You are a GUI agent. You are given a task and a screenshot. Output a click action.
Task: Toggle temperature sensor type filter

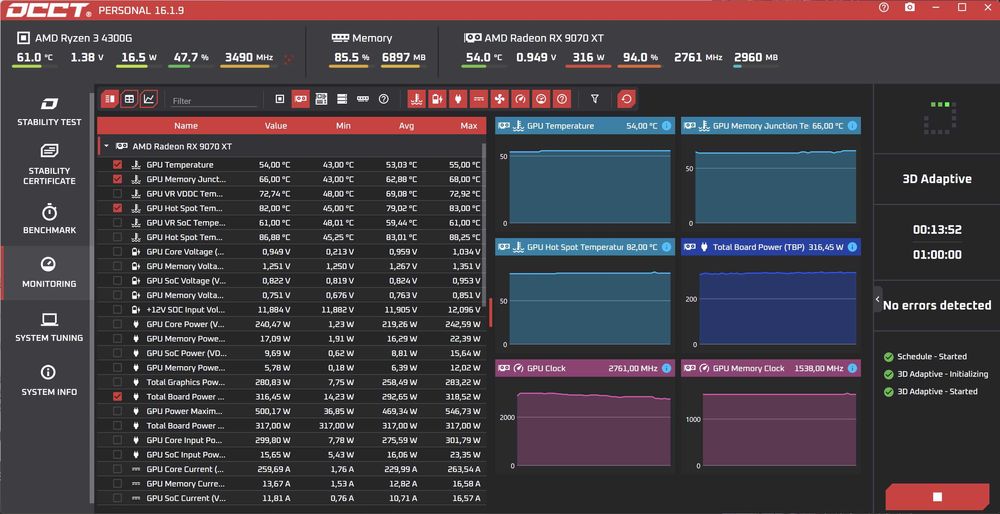tap(416, 99)
